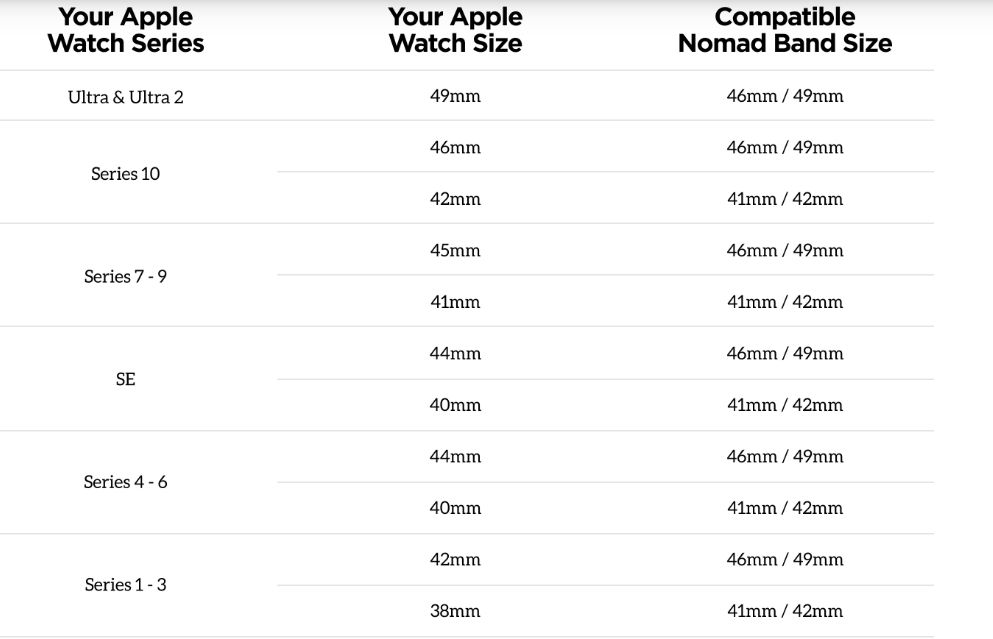The width and height of the screenshot is (993, 639).
Task: Click the "Compatible Nomad Band Size" column header
Action: [785, 30]
